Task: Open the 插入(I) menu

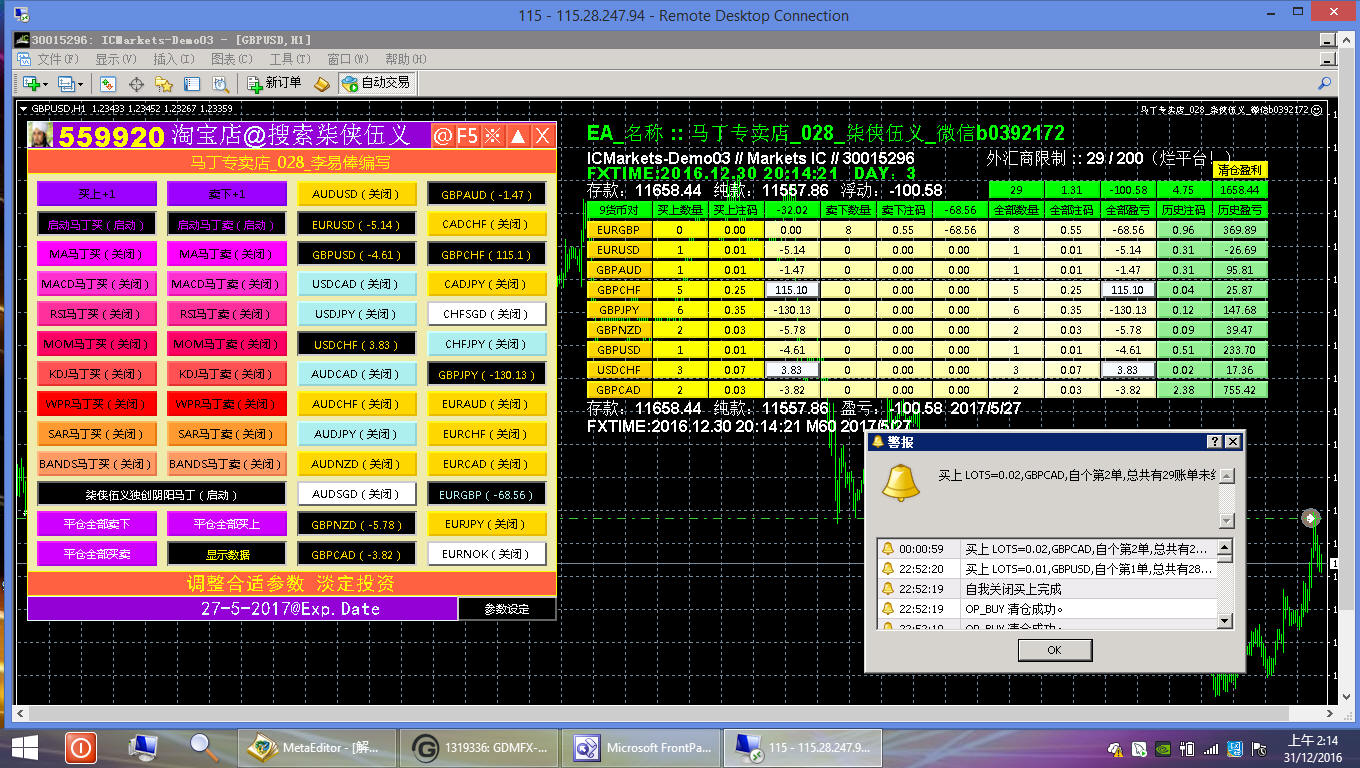Action: coord(173,59)
